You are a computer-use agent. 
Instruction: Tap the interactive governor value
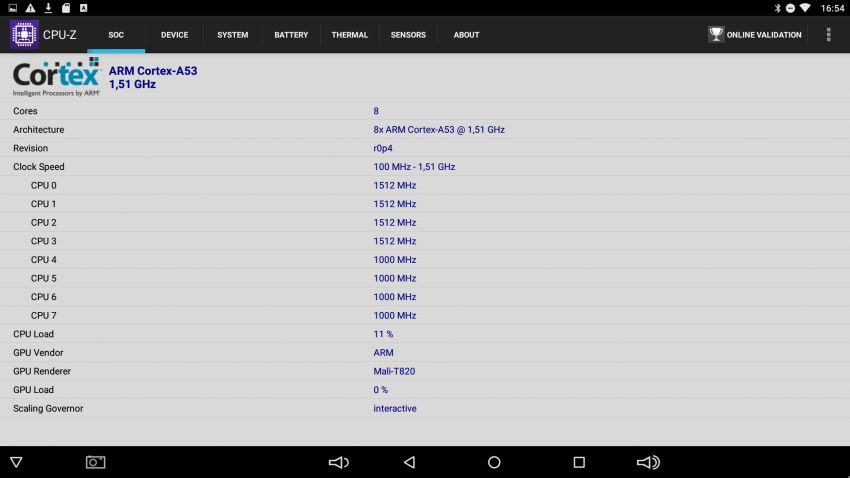(x=395, y=409)
